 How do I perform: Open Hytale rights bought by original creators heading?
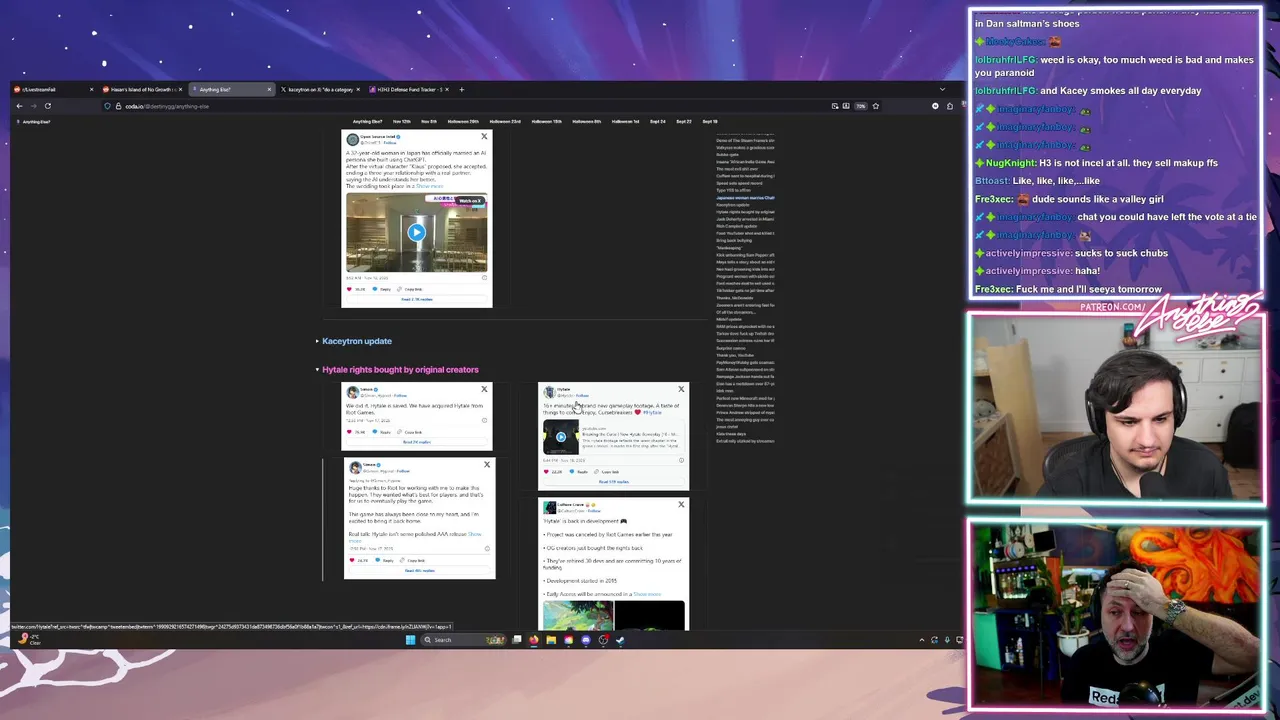(400, 370)
